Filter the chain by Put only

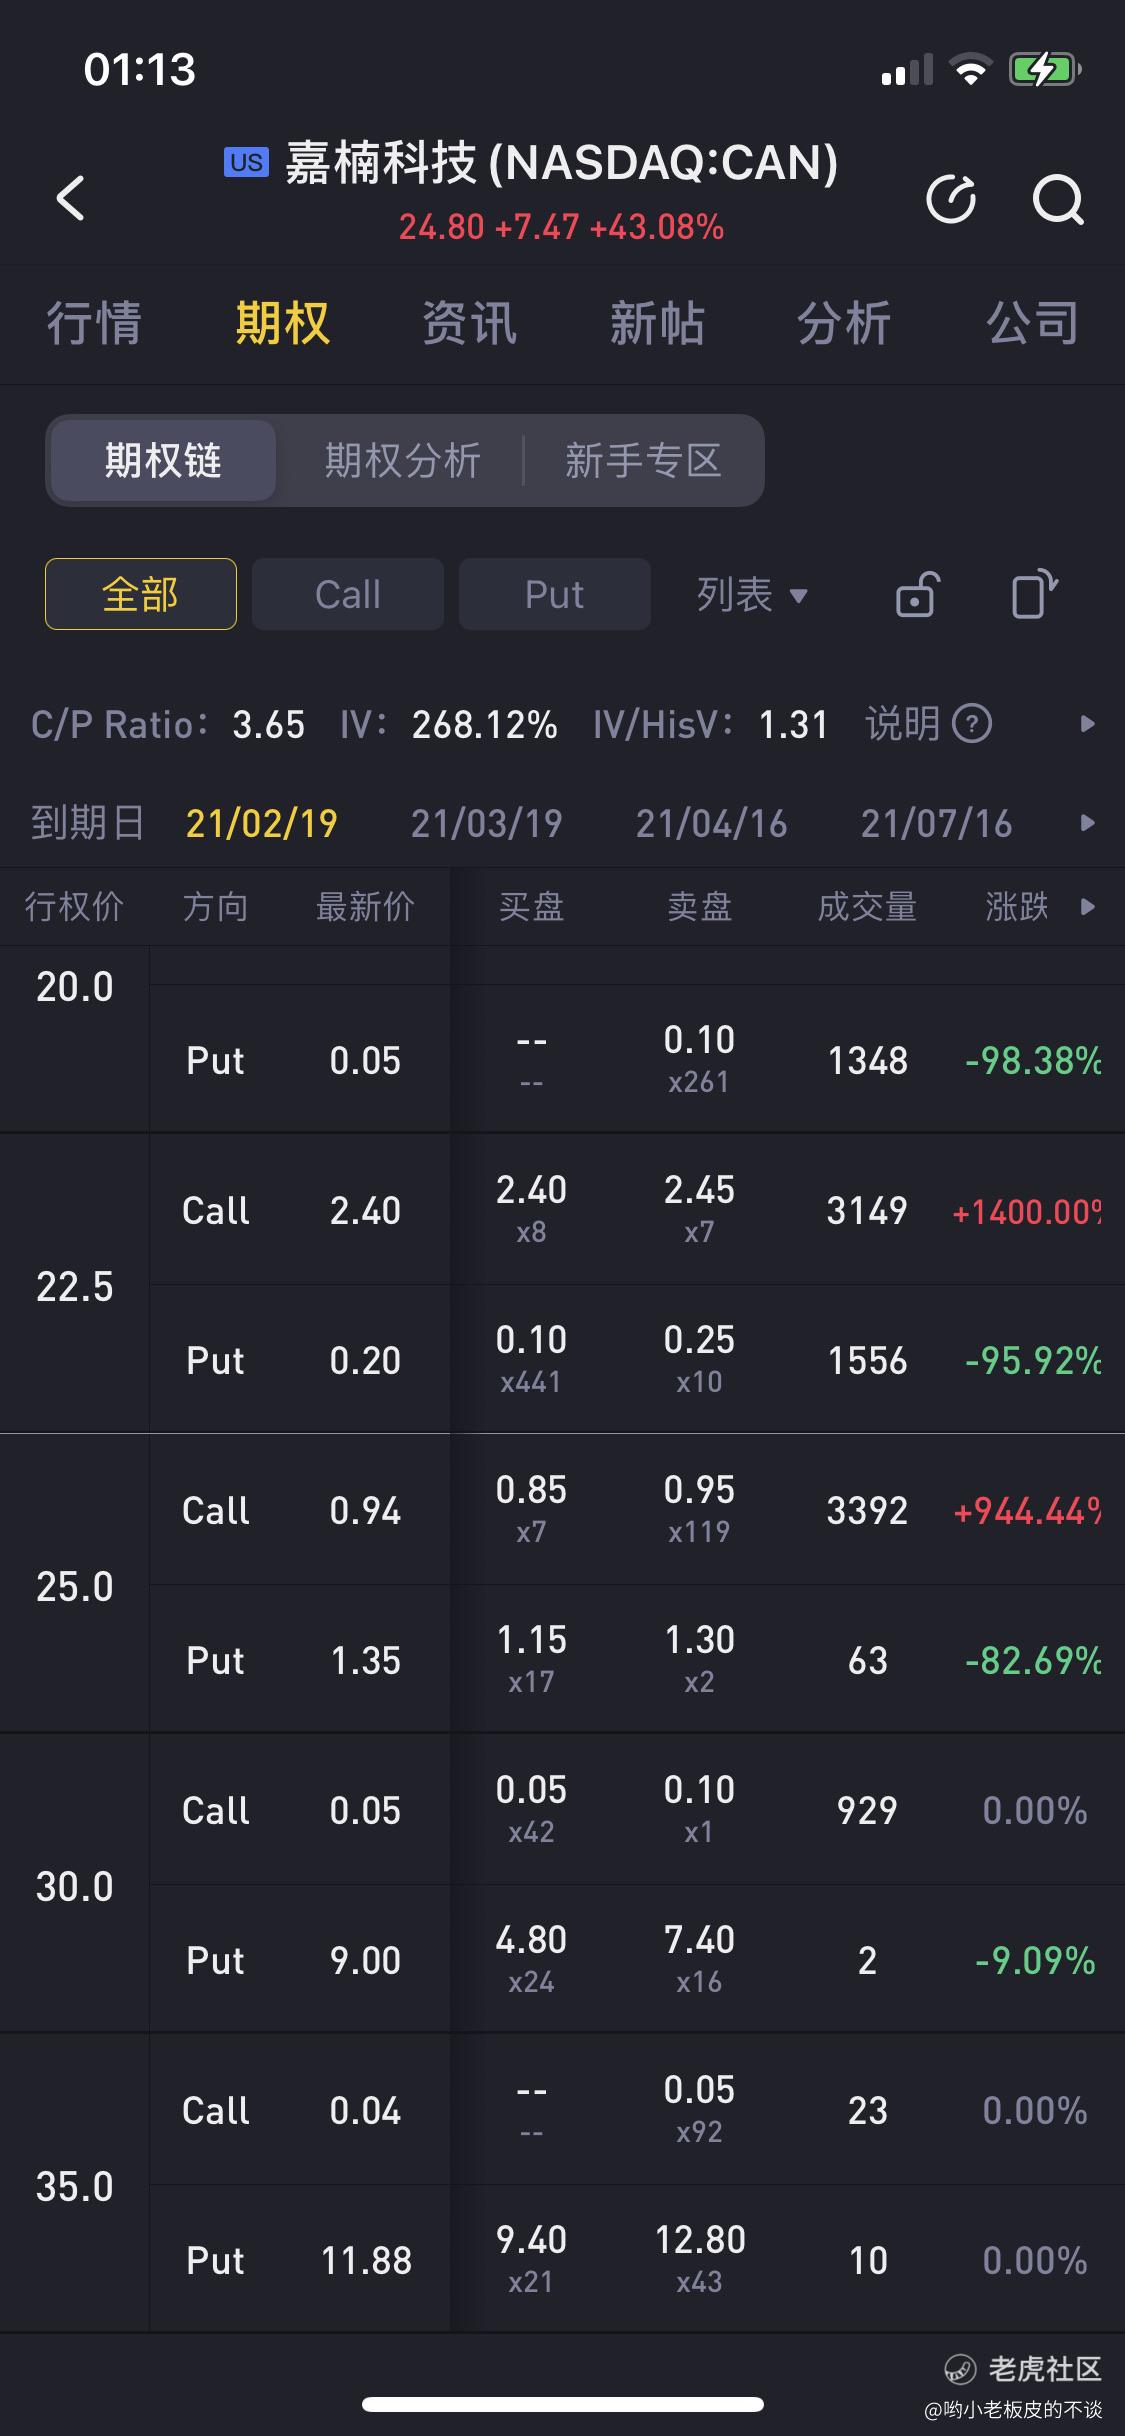click(555, 594)
